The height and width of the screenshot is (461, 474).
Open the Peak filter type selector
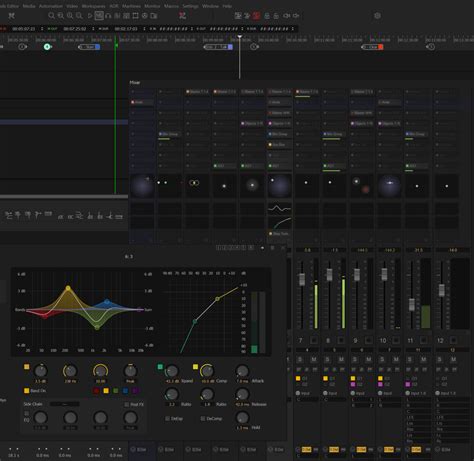pyautogui.click(x=130, y=381)
